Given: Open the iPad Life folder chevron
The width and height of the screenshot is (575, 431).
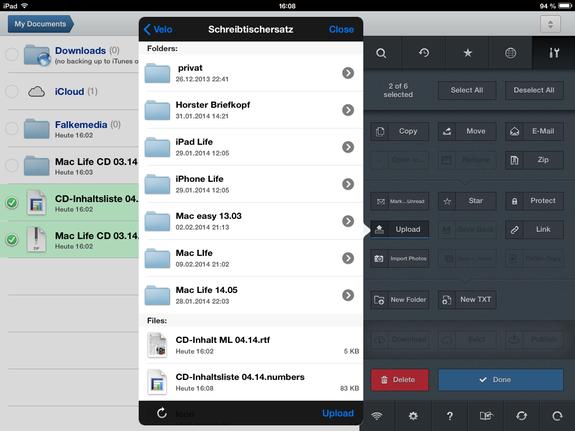Looking at the screenshot, I should tap(348, 147).
